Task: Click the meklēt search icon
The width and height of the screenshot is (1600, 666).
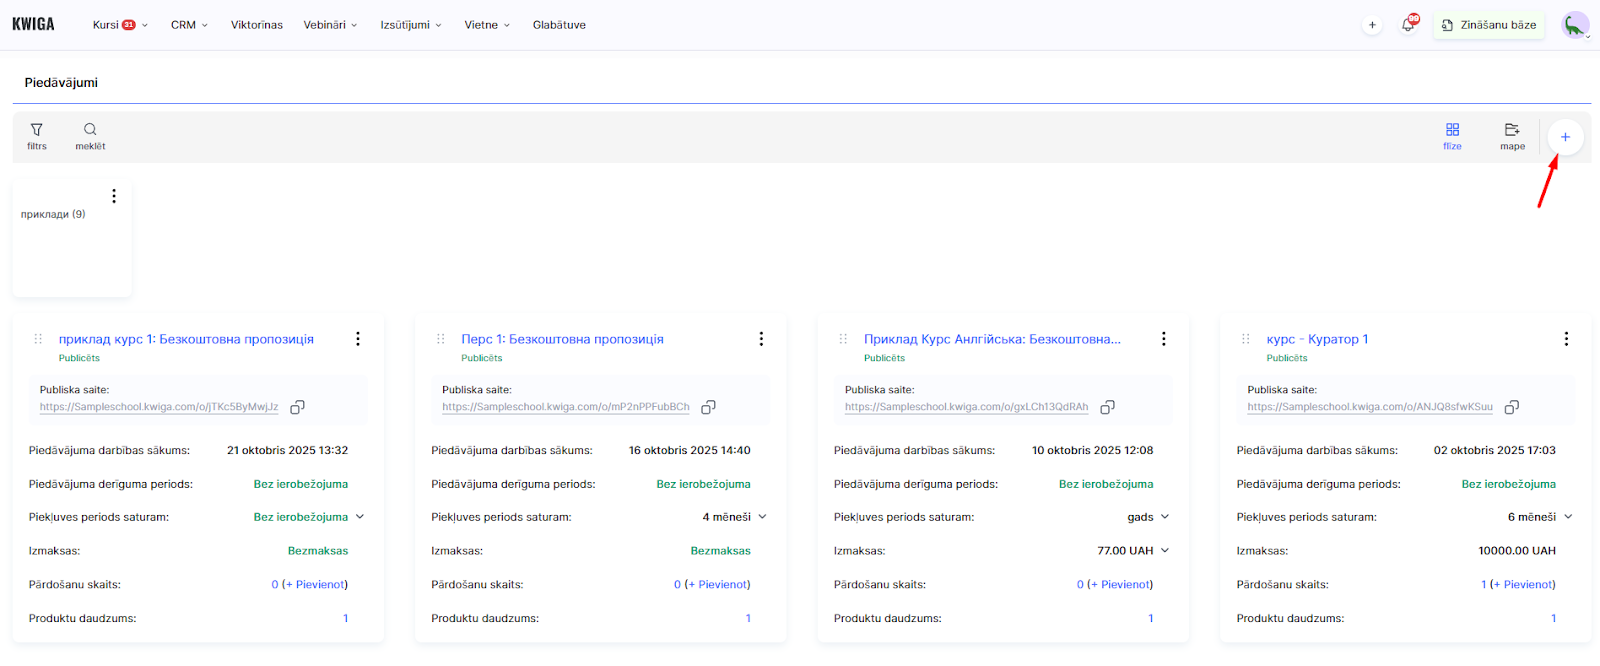Action: [90, 136]
